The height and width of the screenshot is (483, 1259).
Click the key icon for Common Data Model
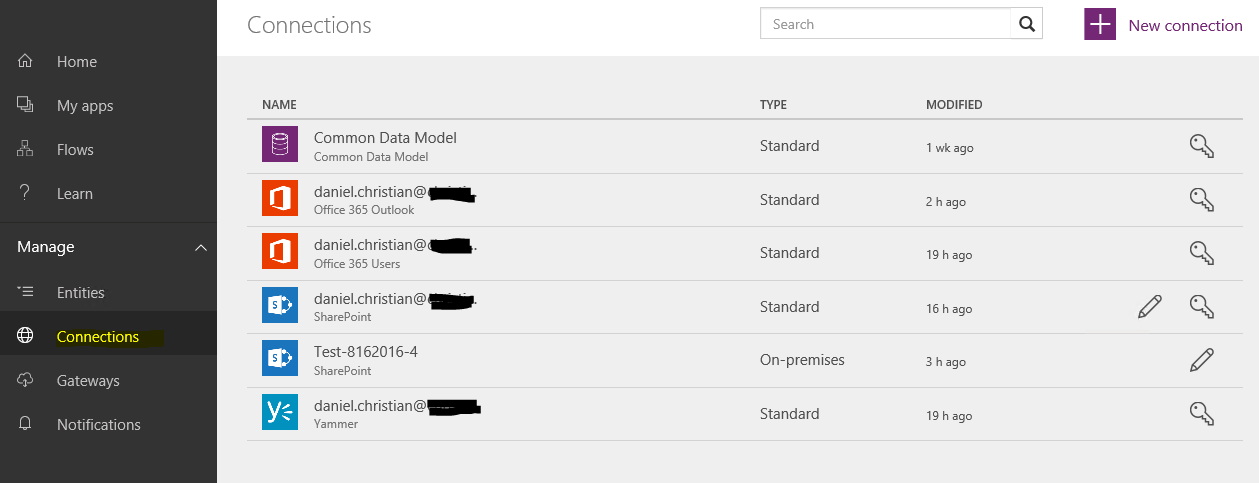tap(1202, 146)
